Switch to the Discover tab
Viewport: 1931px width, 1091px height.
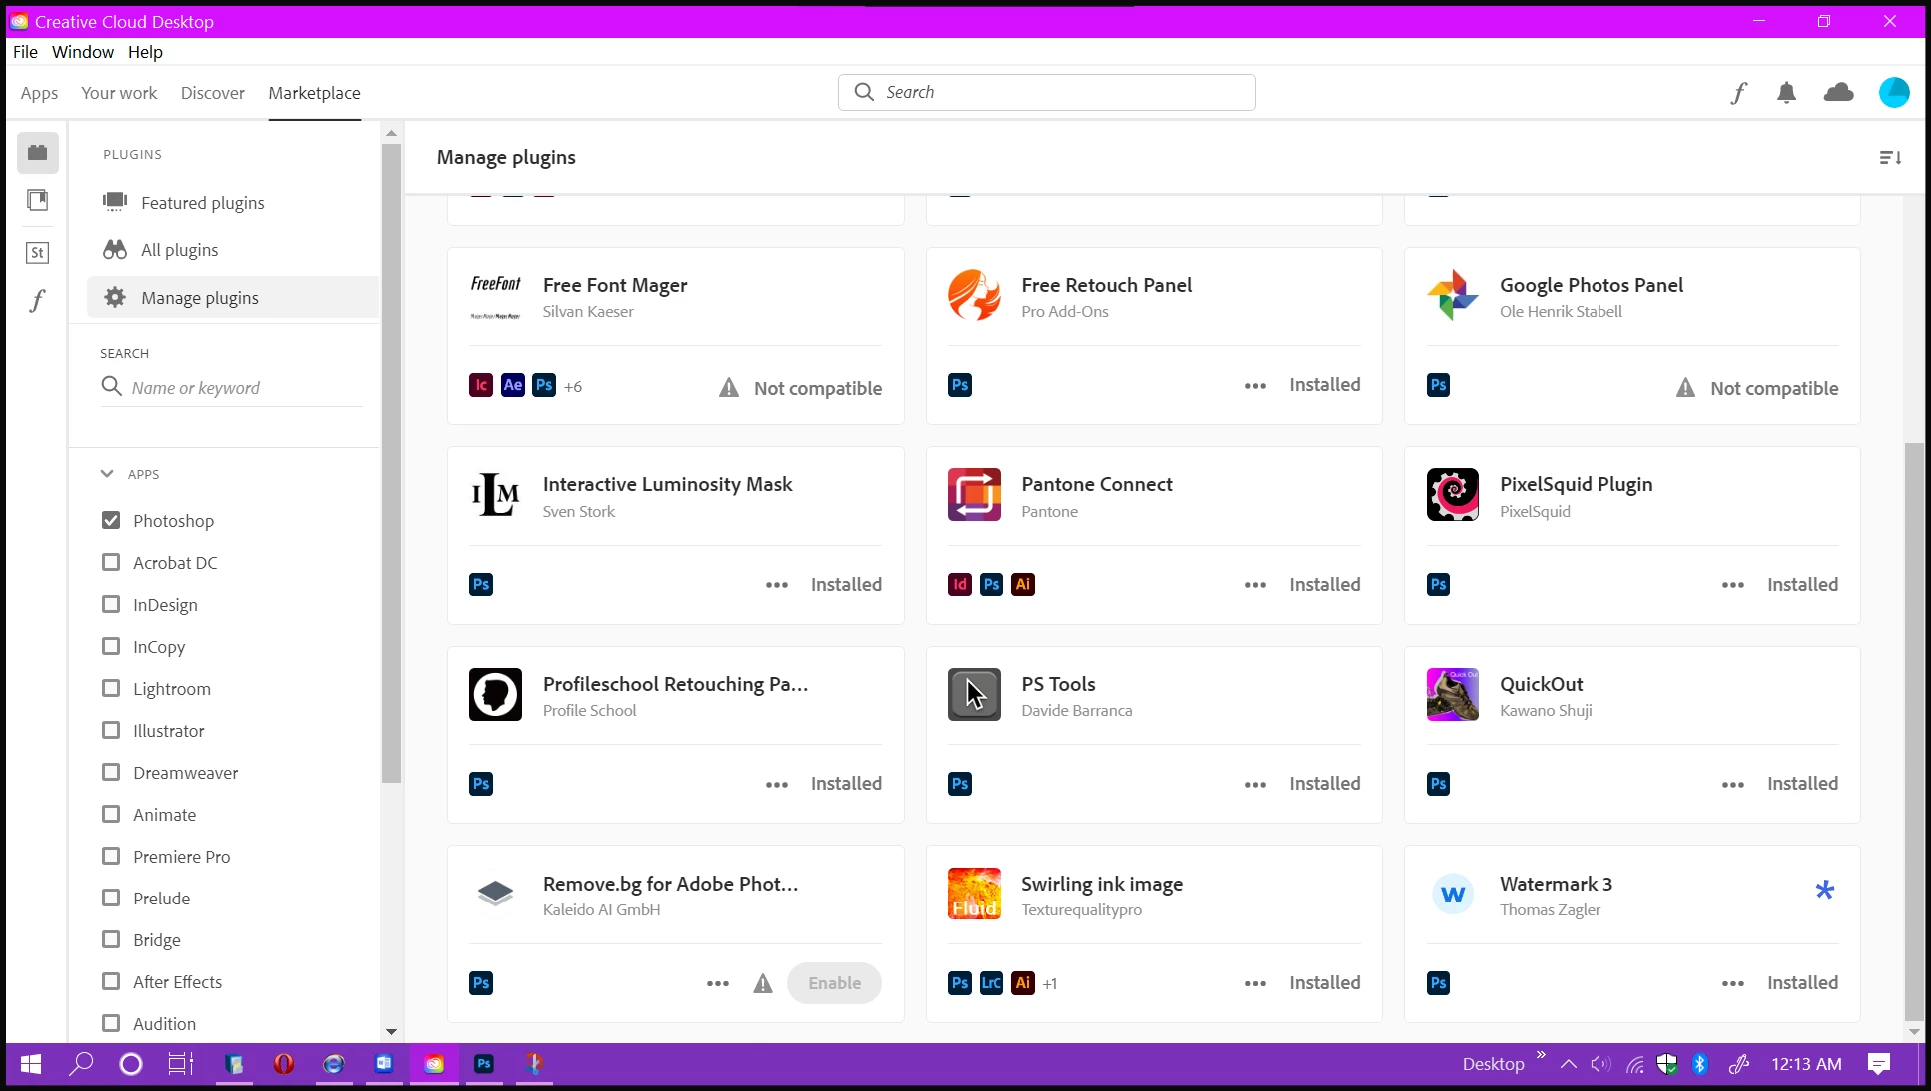coord(212,93)
